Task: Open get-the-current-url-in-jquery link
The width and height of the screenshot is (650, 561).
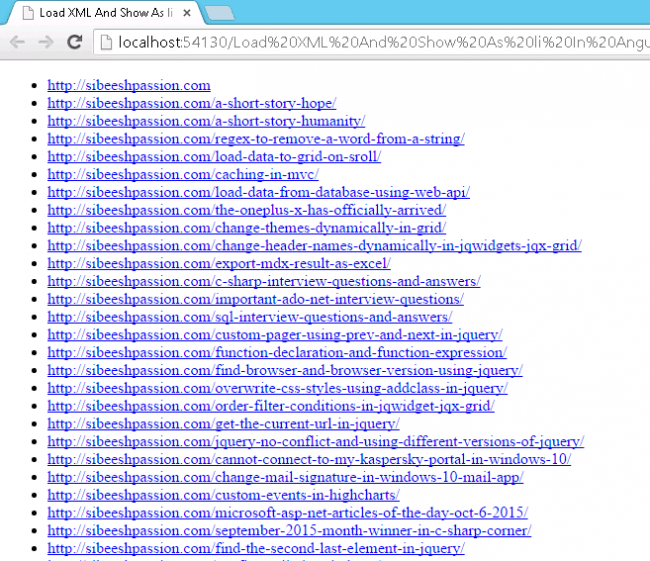Action: point(223,424)
